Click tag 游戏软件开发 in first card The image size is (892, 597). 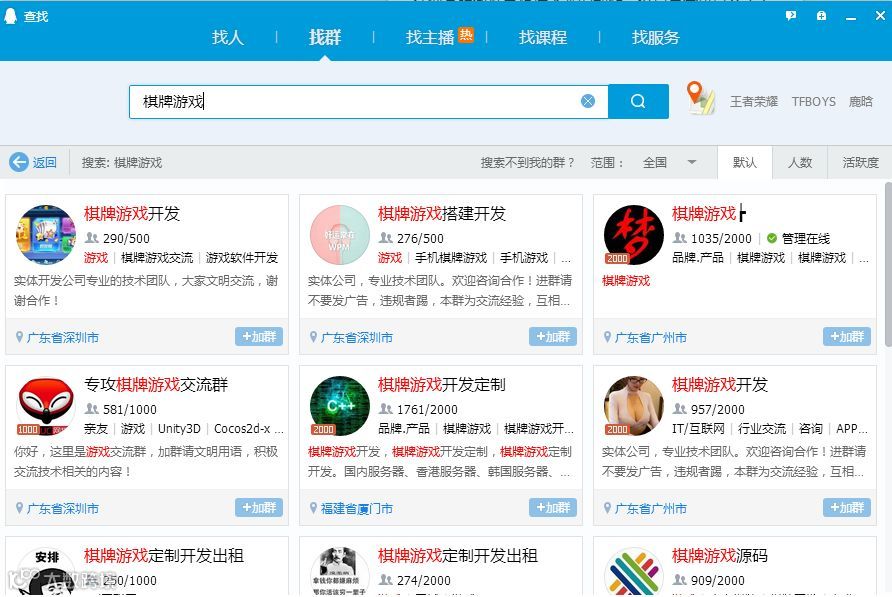(242, 258)
